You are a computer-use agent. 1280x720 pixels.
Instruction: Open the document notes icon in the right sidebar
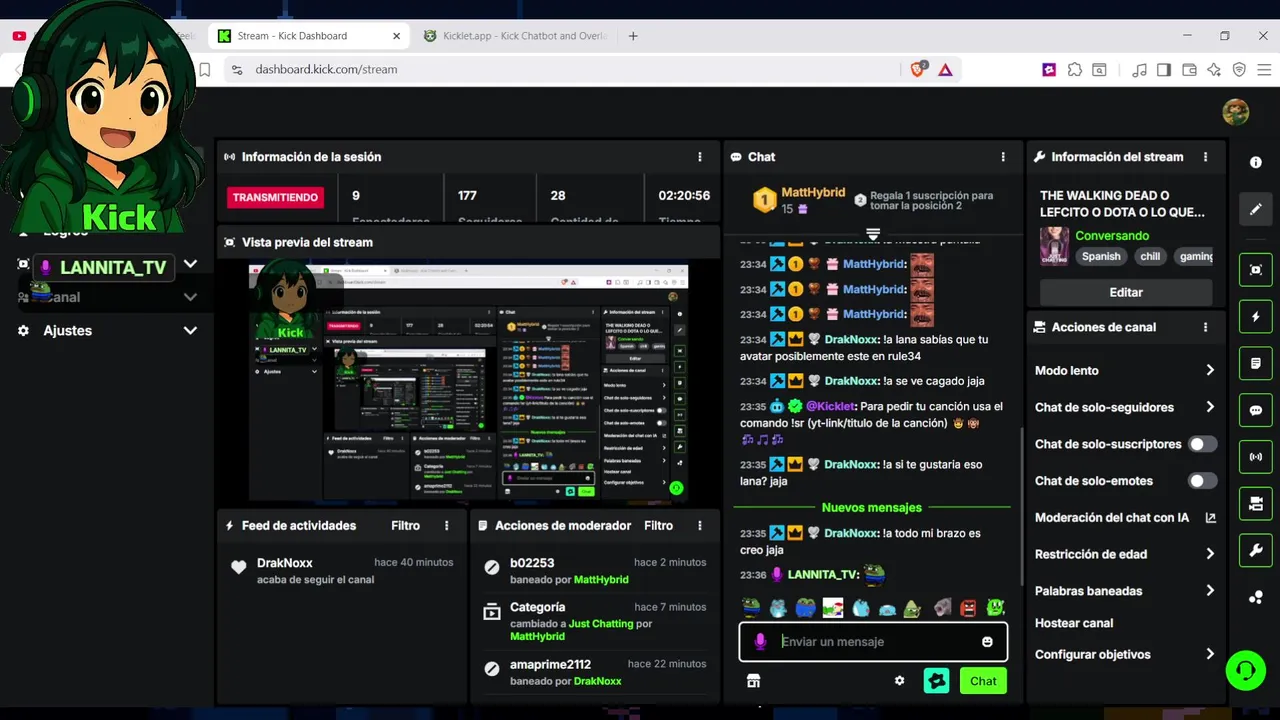(x=1256, y=363)
